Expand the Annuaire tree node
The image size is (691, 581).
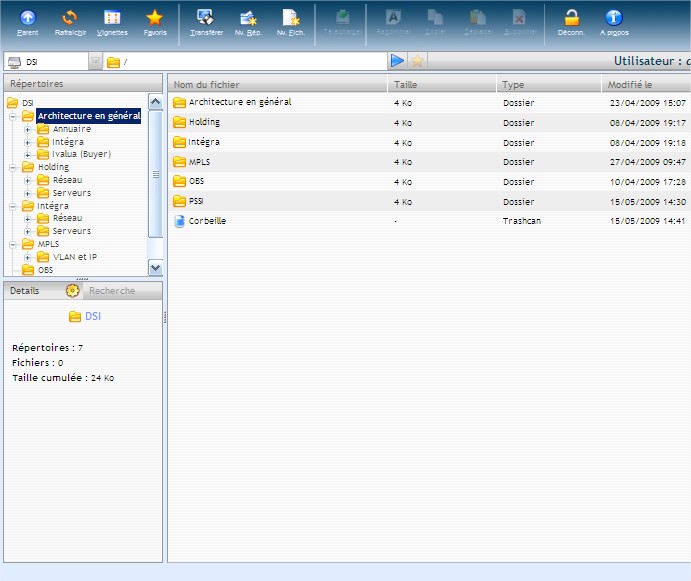coord(28,129)
